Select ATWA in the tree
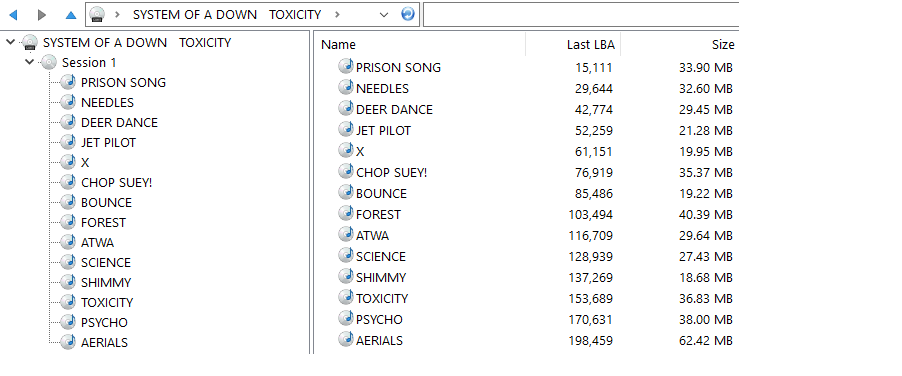The image size is (902, 376). click(x=97, y=243)
